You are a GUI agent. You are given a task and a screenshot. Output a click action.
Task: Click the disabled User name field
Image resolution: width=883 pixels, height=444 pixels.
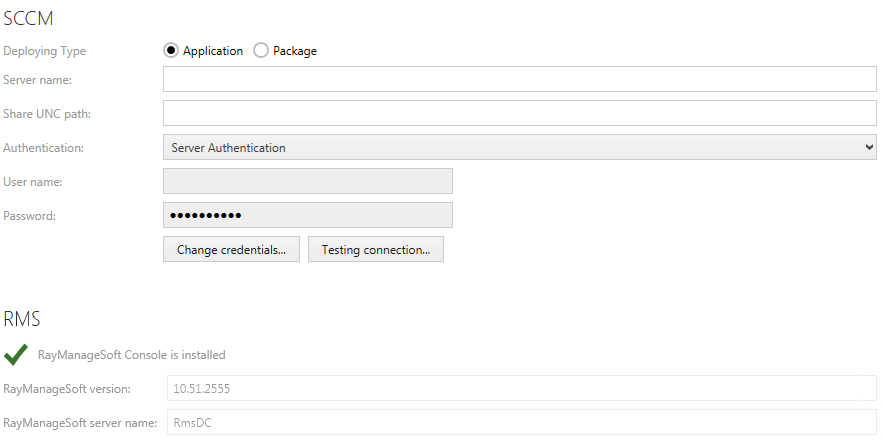coord(307,181)
